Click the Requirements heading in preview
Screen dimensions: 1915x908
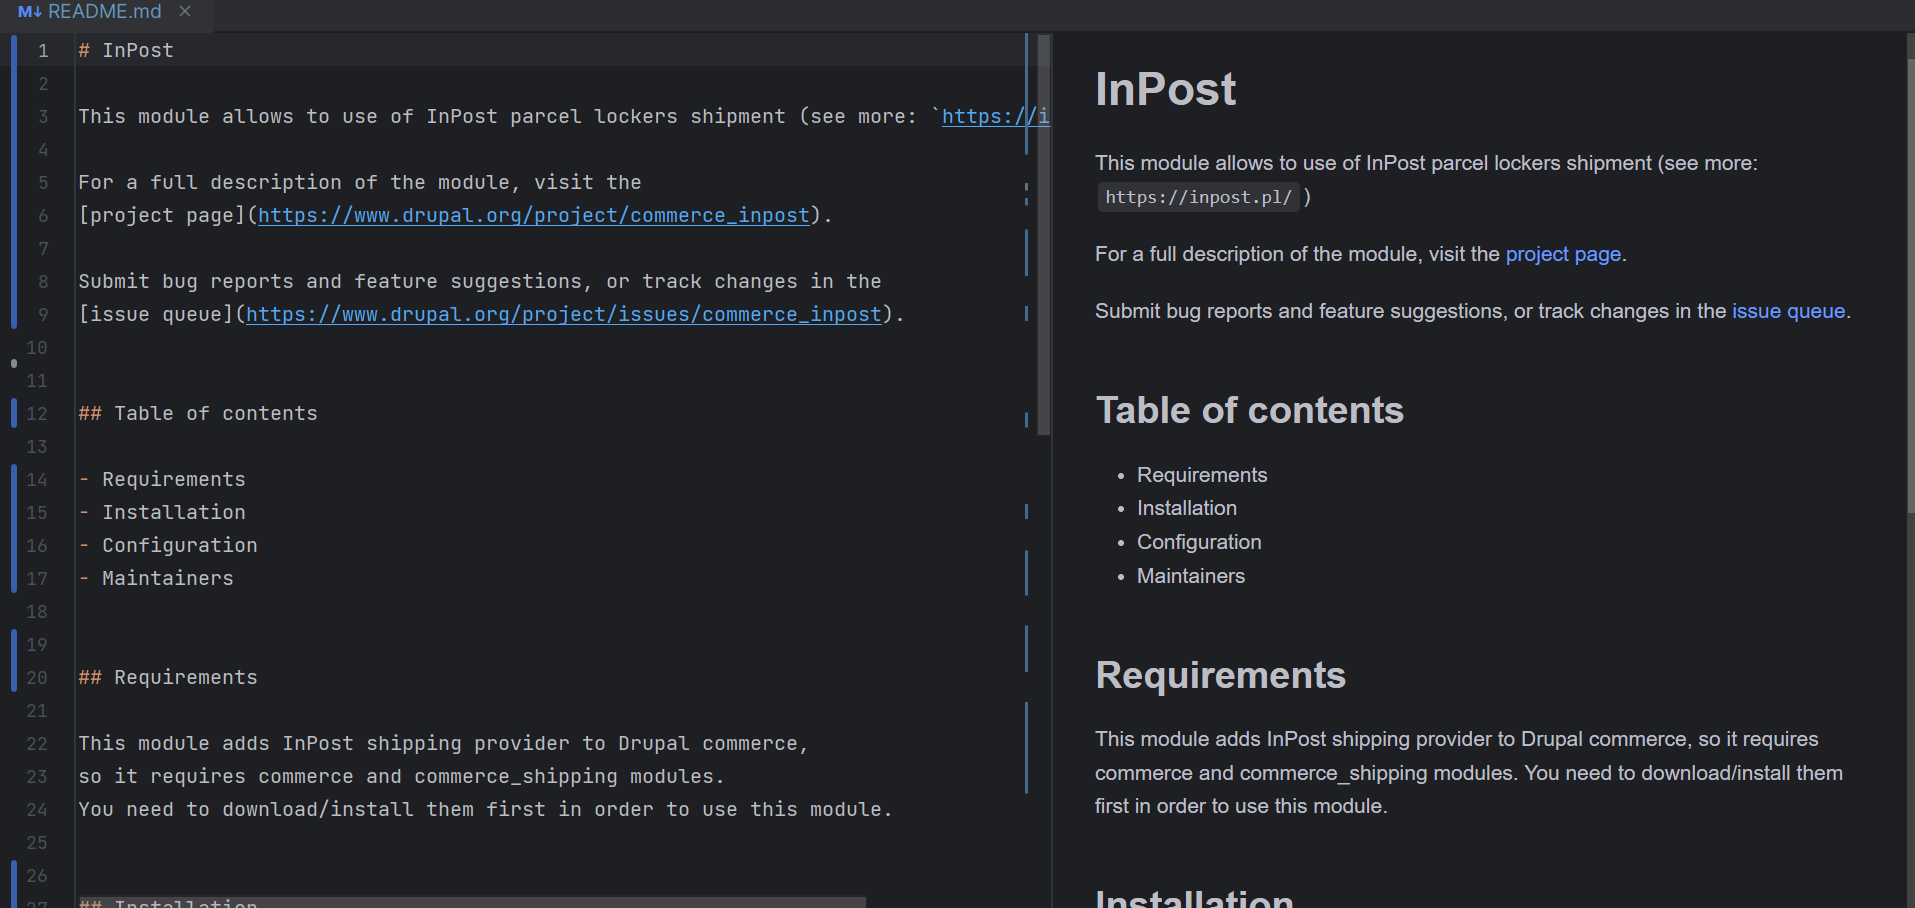click(1221, 675)
